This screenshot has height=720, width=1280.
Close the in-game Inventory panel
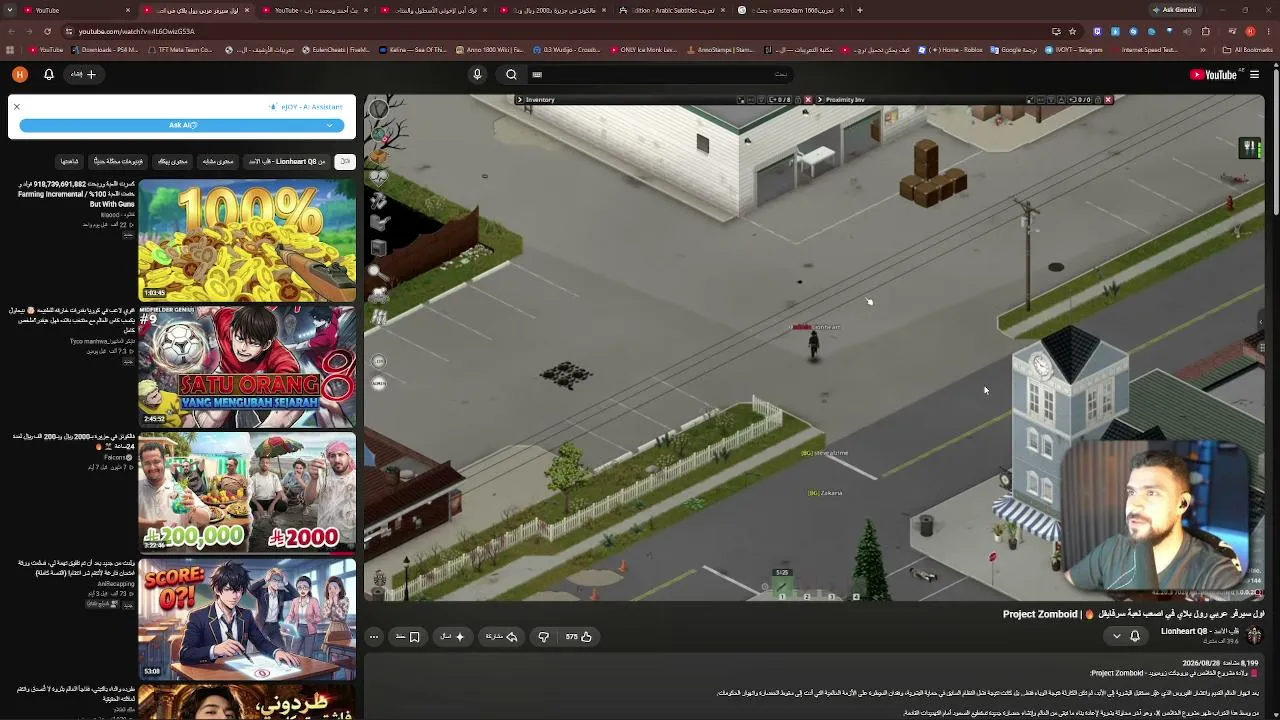tap(808, 100)
